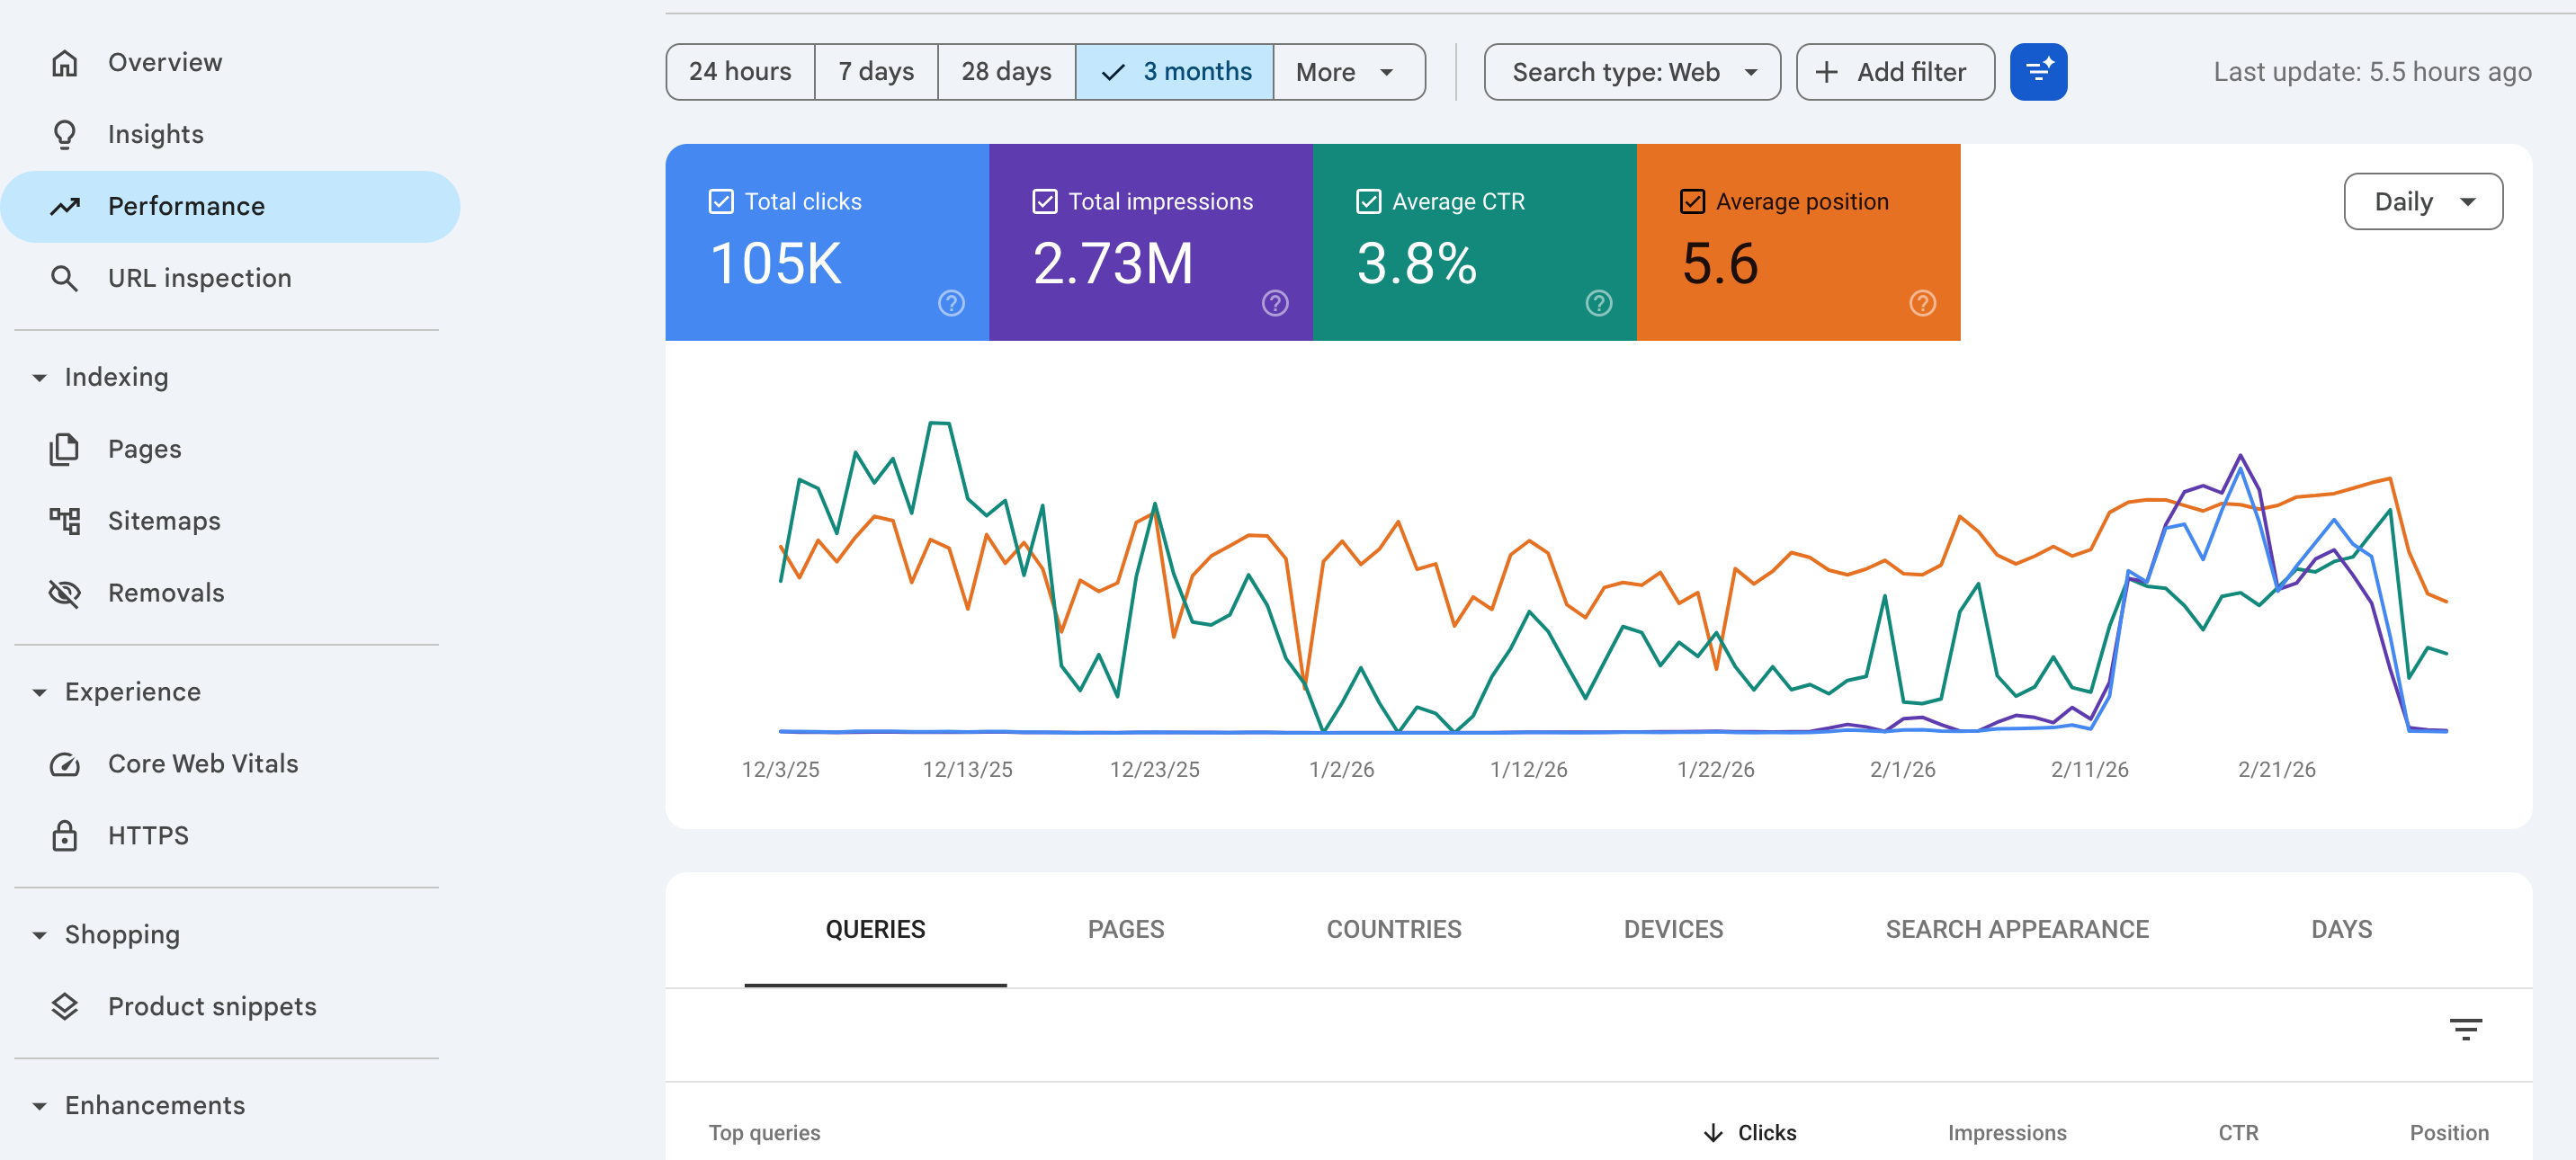Image resolution: width=2576 pixels, height=1160 pixels.
Task: Open the Search type: Web dropdown
Action: tap(1631, 72)
